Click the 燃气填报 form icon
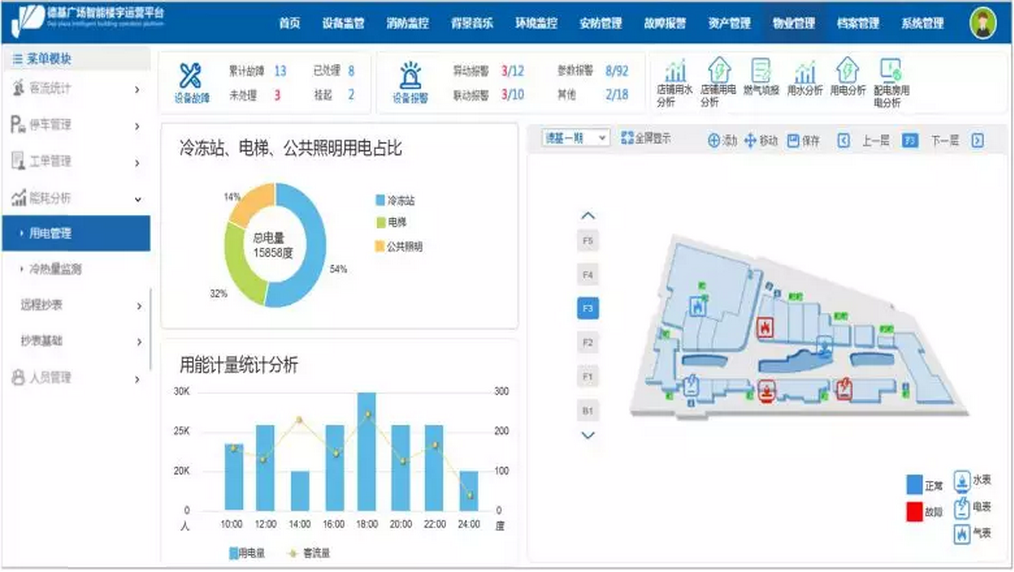The width and height of the screenshot is (1014, 572). click(762, 72)
